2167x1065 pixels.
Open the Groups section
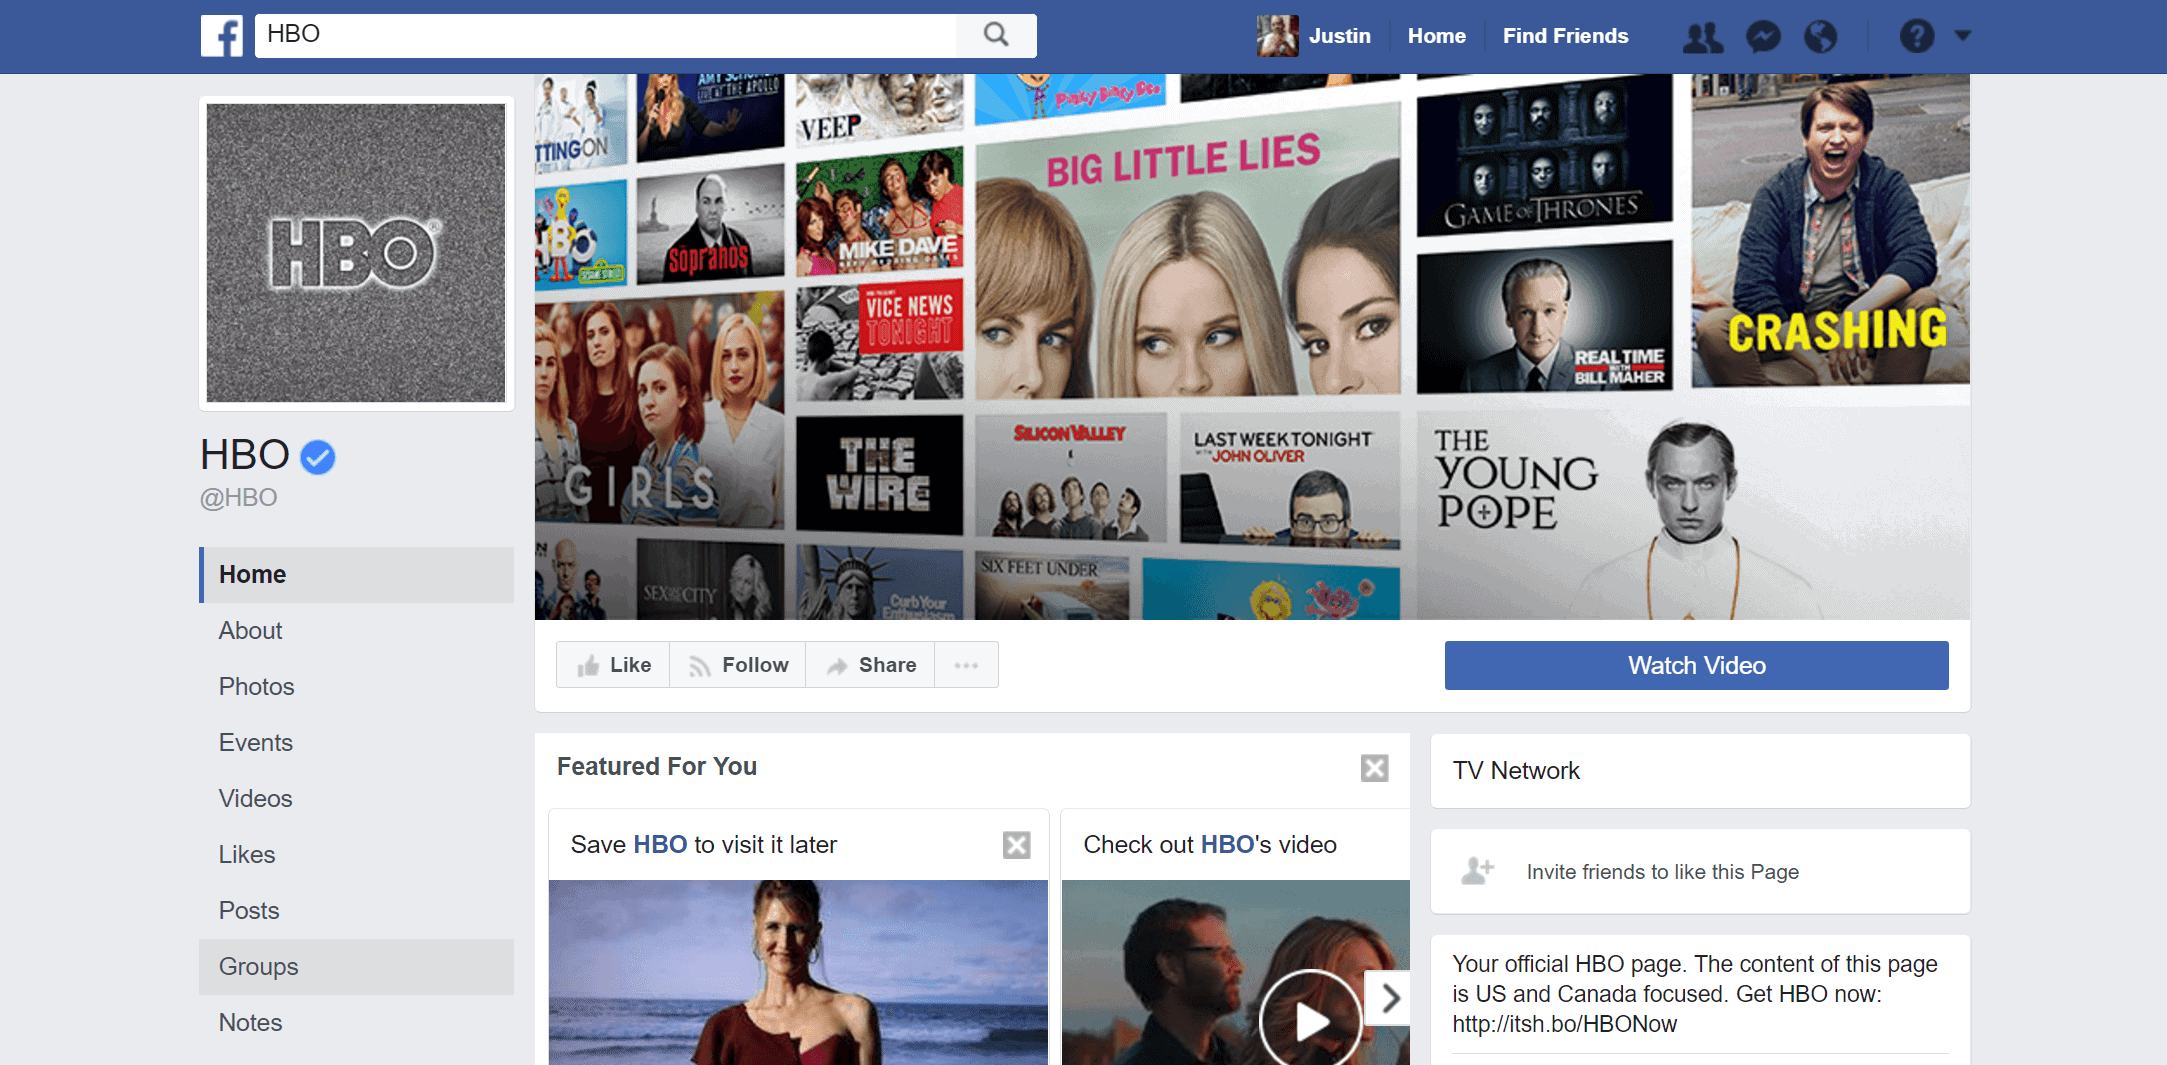tap(357, 967)
